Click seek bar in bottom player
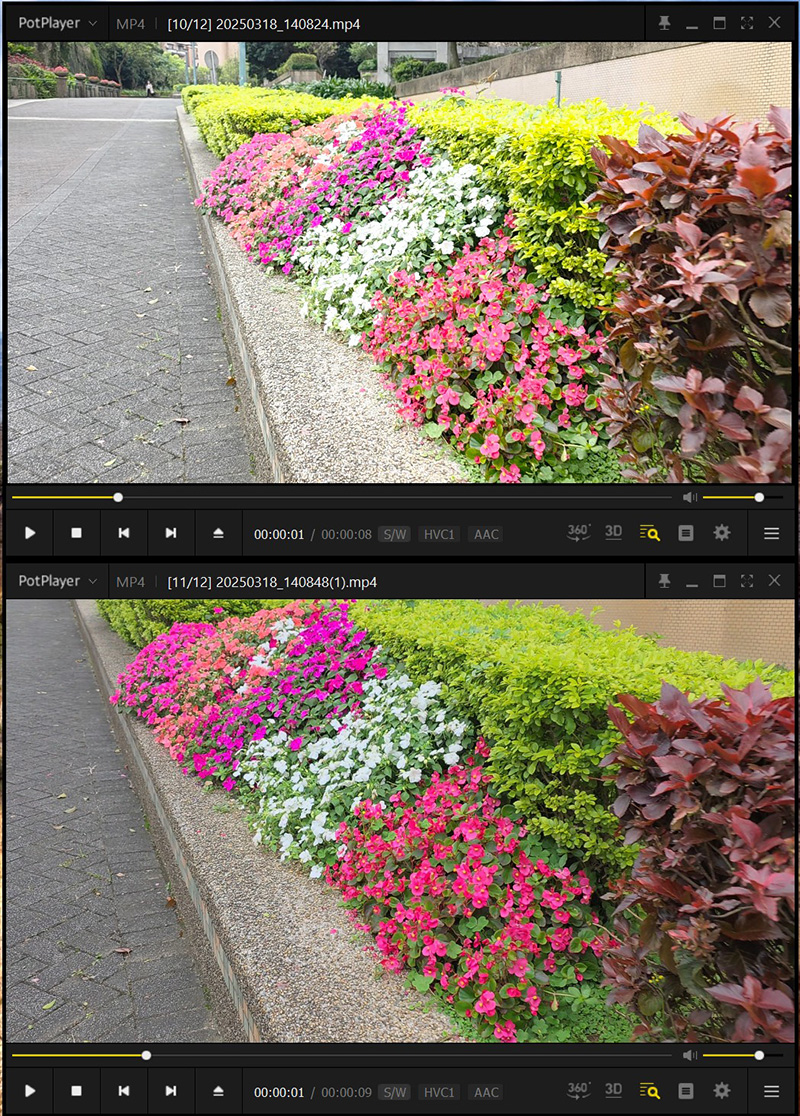 click(x=342, y=1056)
